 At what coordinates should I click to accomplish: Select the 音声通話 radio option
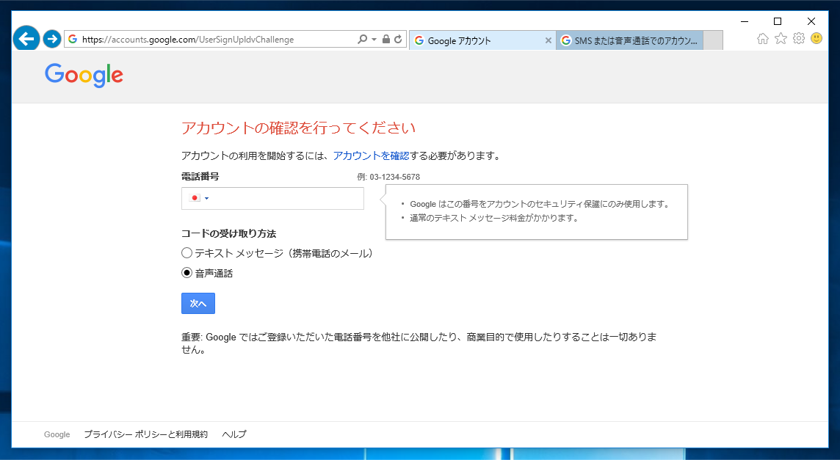[x=186, y=273]
